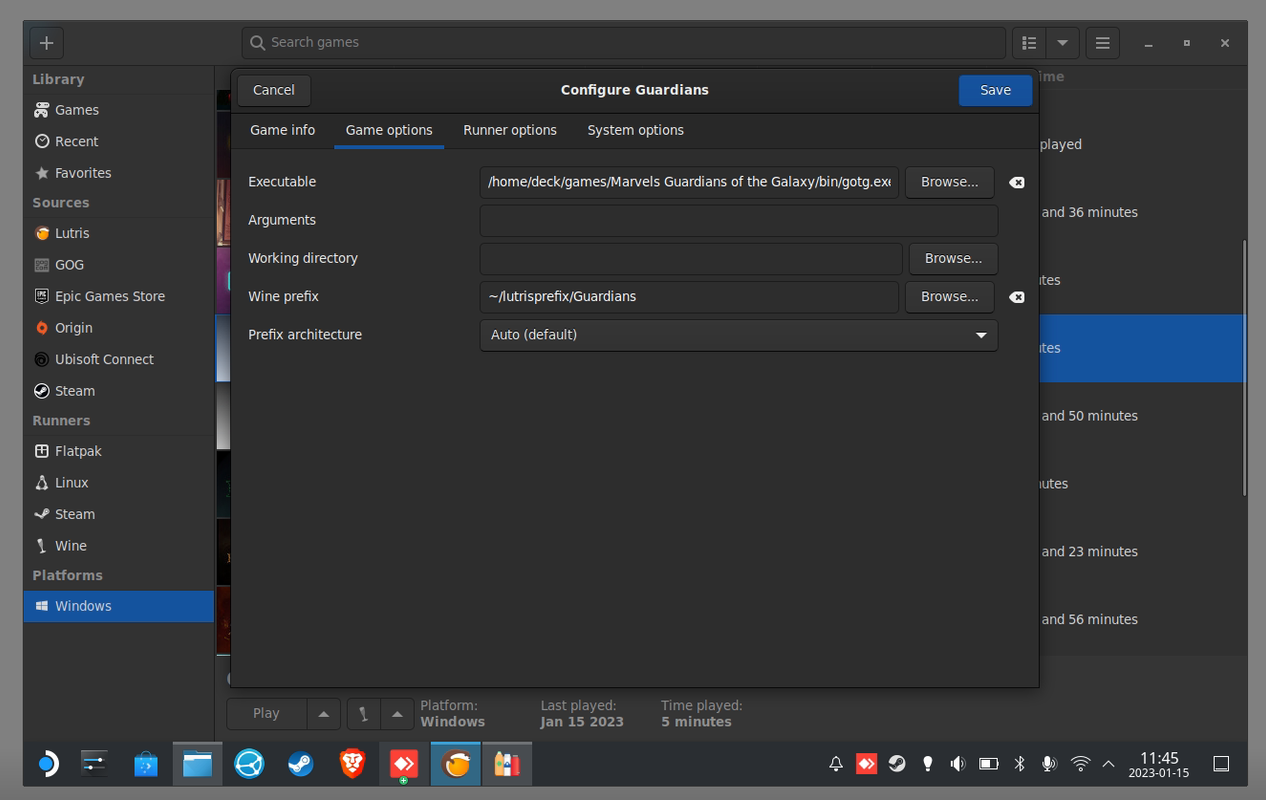Image resolution: width=1266 pixels, height=800 pixels.
Task: Switch to the Game options tab
Action: [x=389, y=130]
